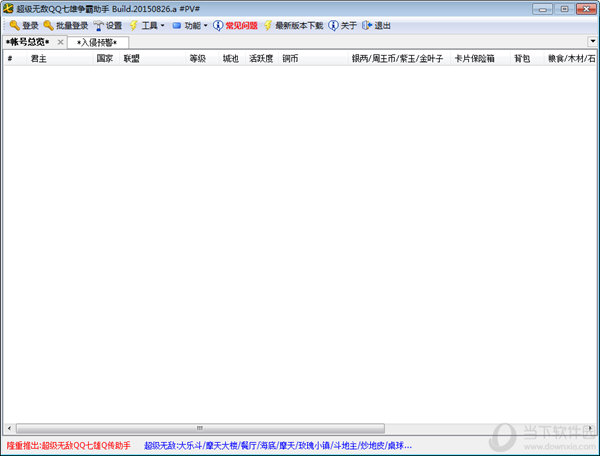The image size is (600, 456).
Task: Click the blue folder icon beside 功能
Action: tap(176, 26)
